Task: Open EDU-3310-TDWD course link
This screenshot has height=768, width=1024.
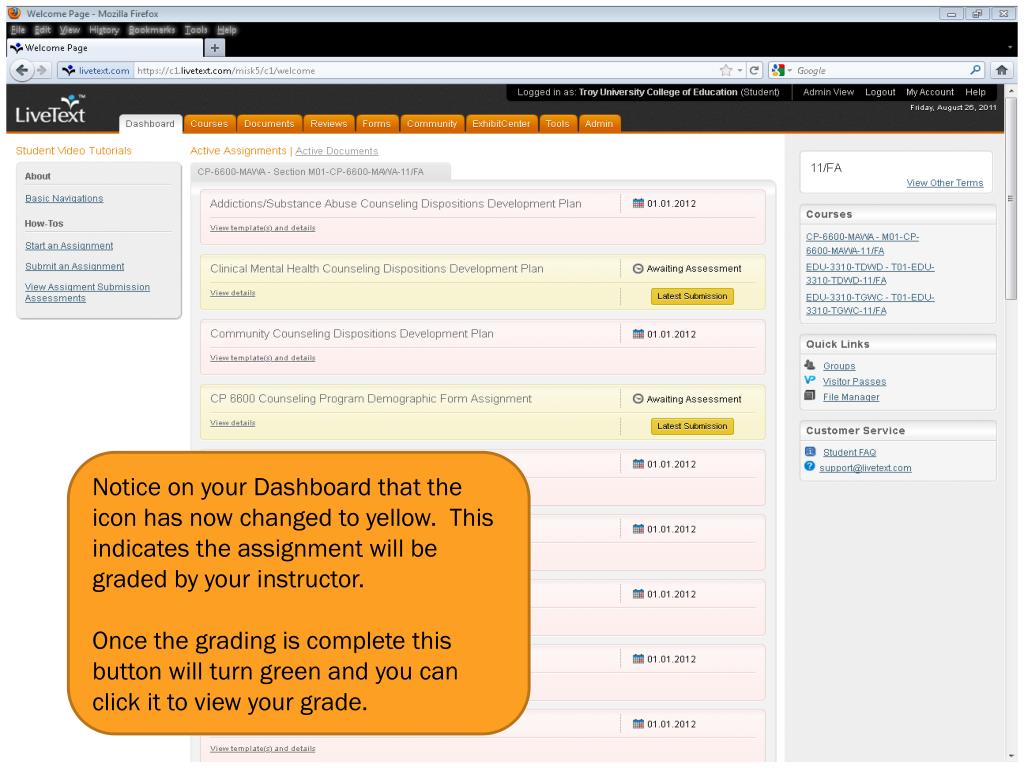Action: click(x=870, y=274)
